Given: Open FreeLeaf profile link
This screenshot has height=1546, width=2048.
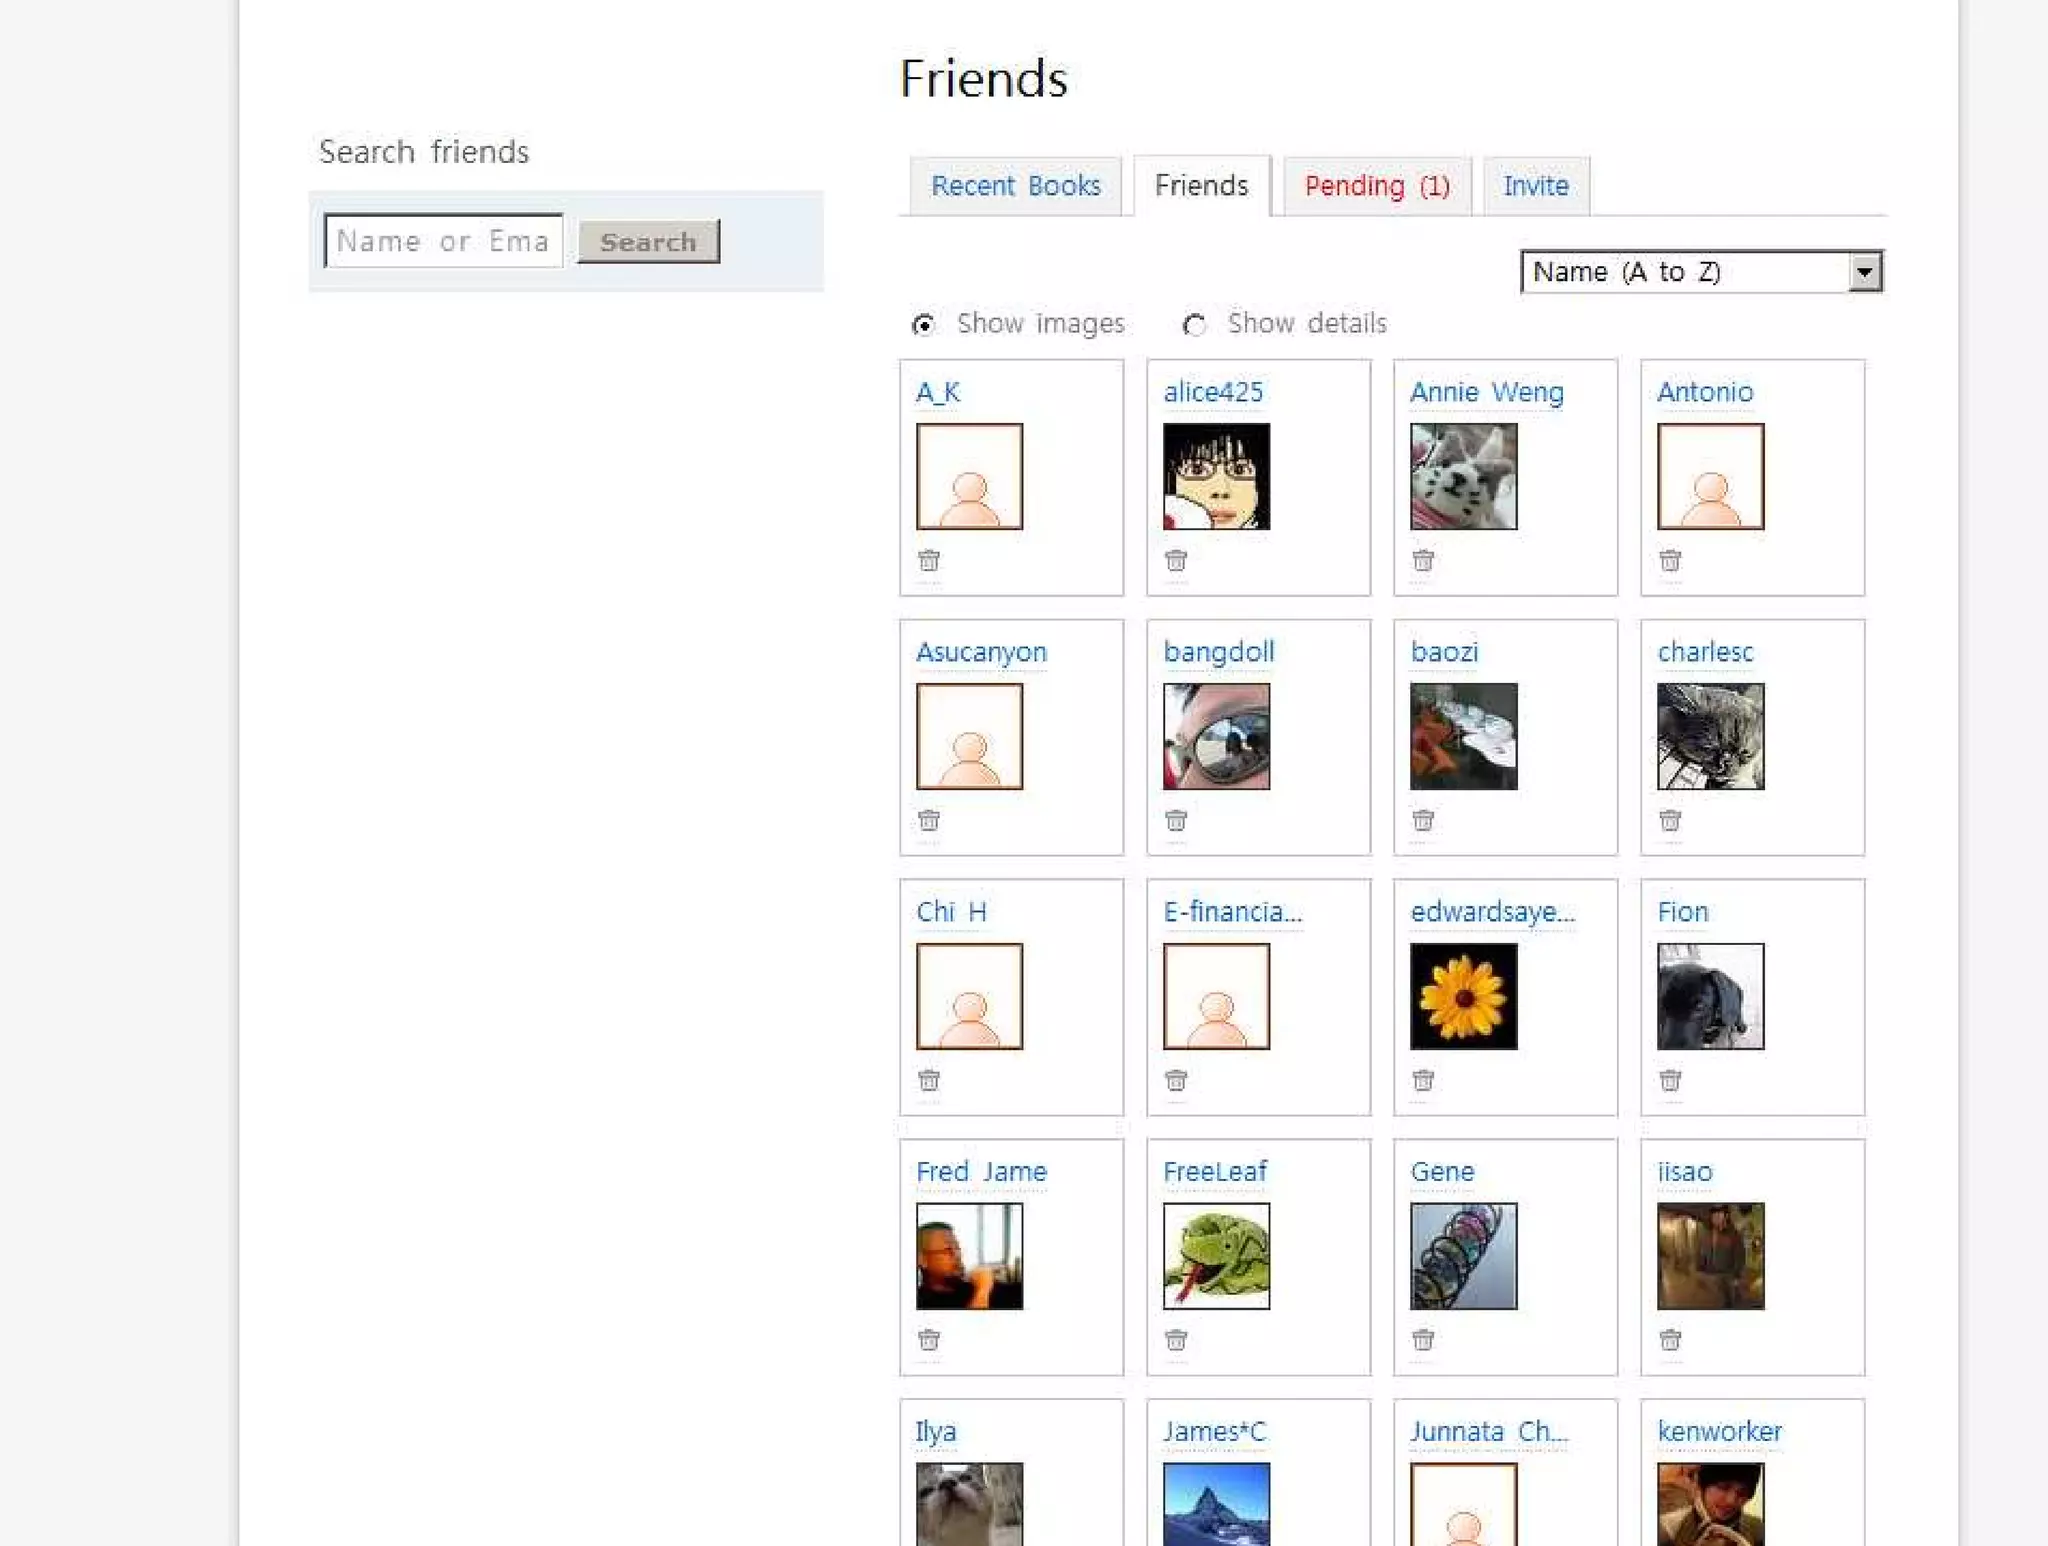Looking at the screenshot, I should (1214, 1171).
